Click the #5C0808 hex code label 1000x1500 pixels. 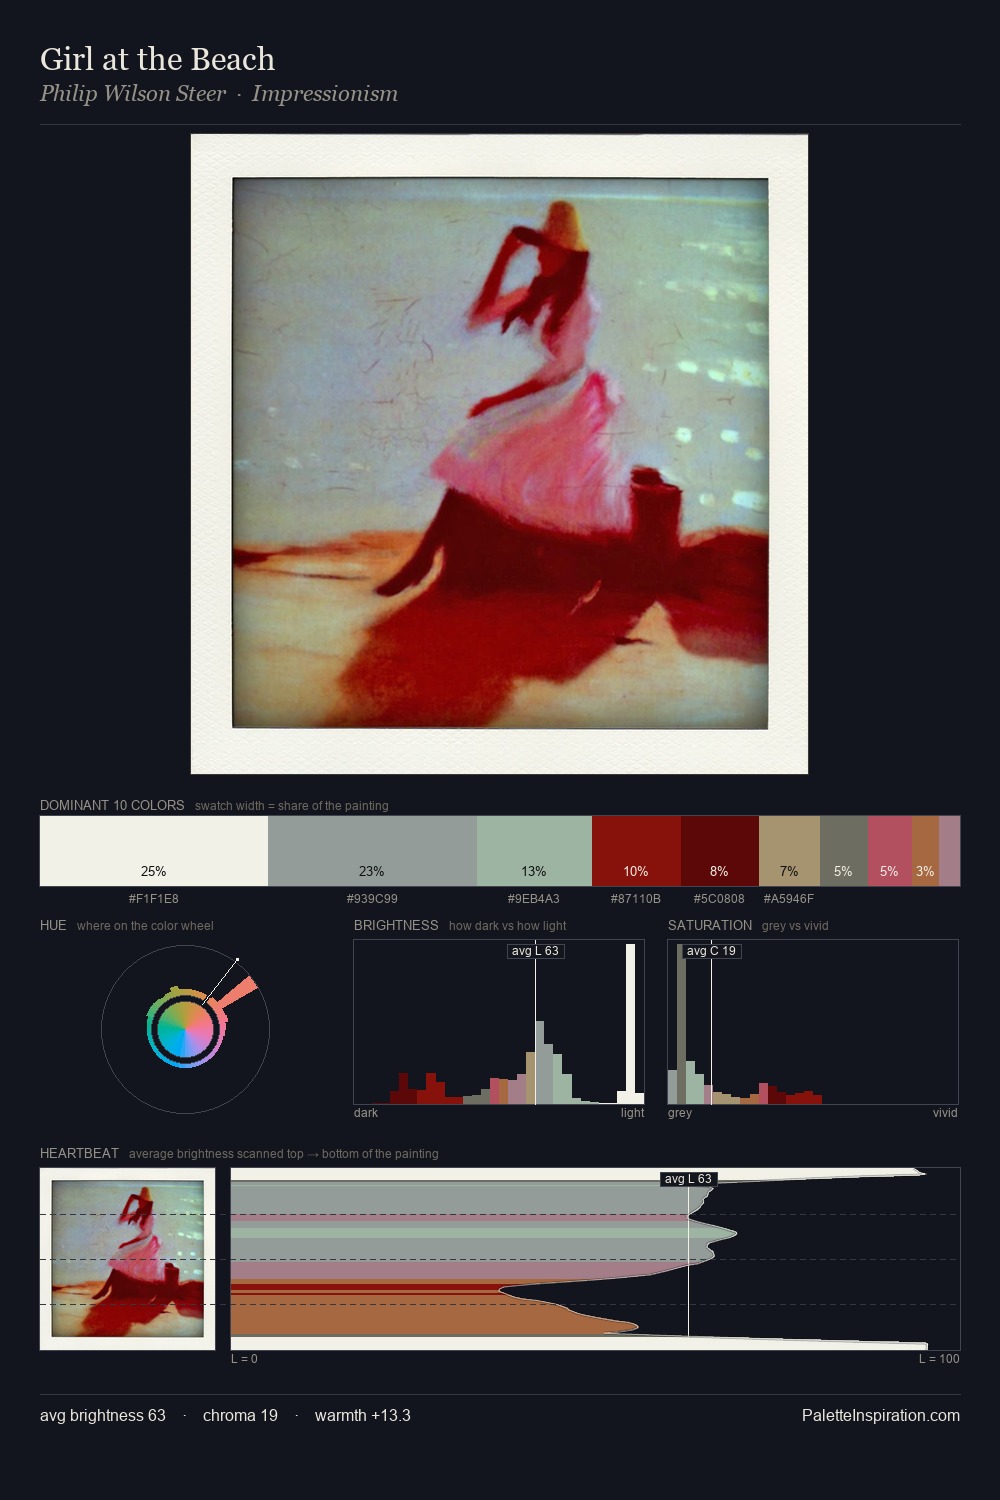pyautogui.click(x=719, y=899)
